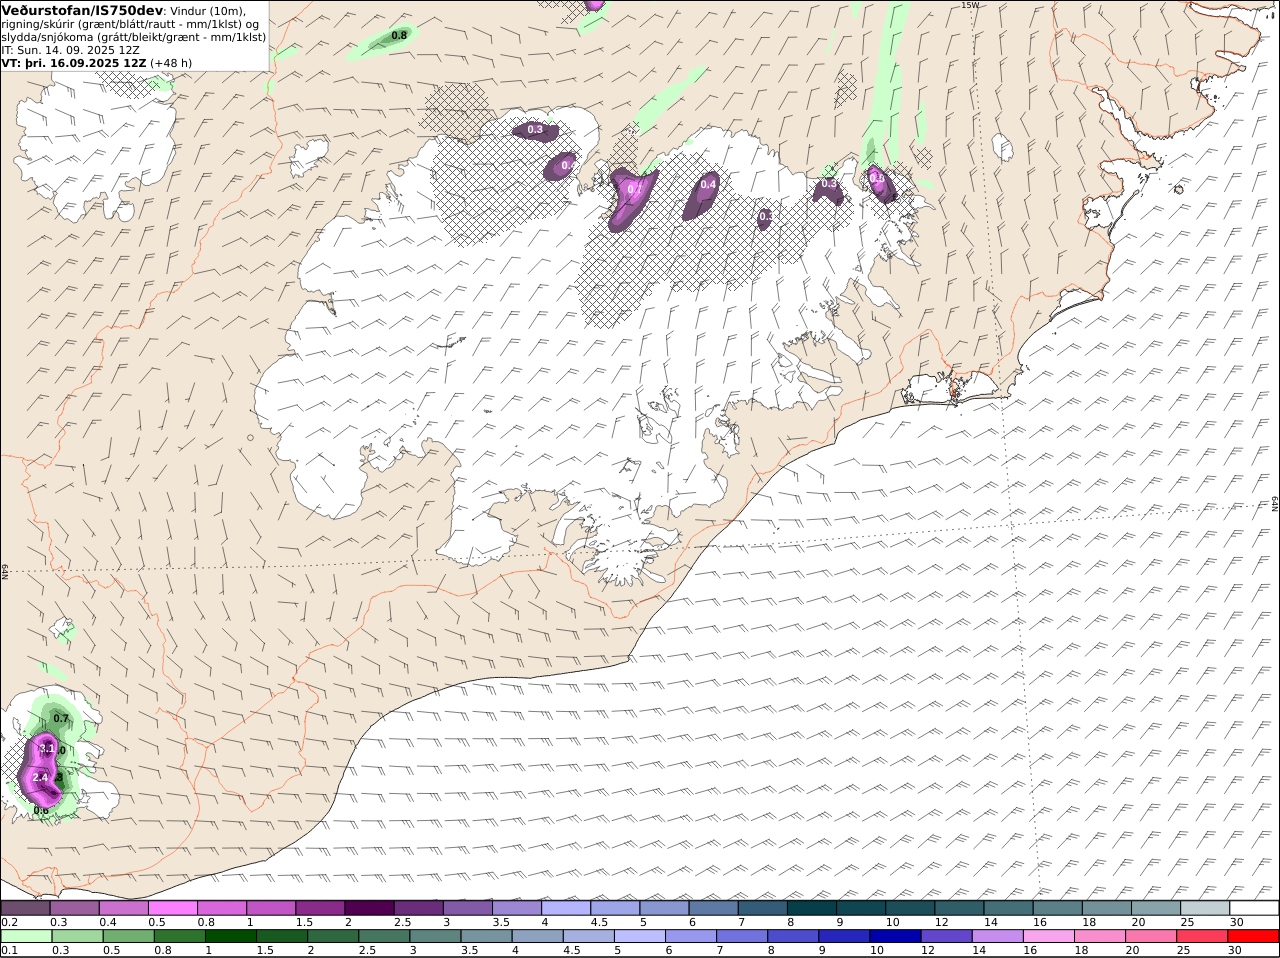Click the '(+48 h)' forecast offset text
This screenshot has width=1280, height=958.
coord(171,62)
